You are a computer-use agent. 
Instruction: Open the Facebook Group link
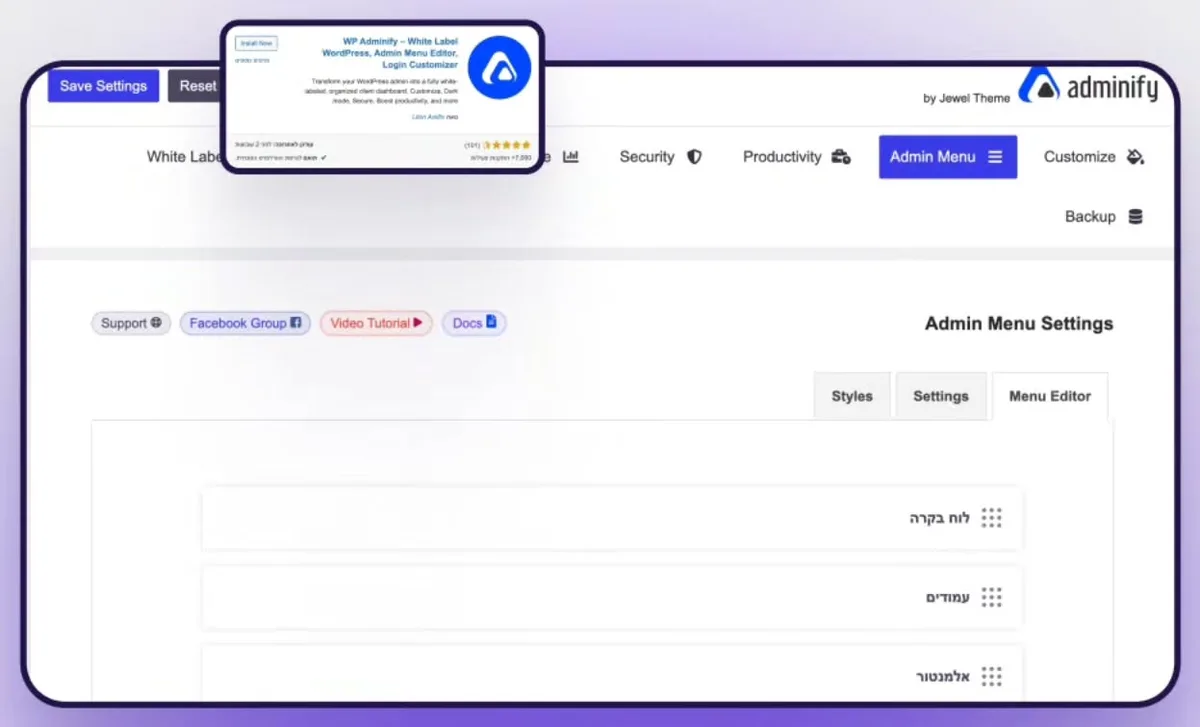[x=245, y=323]
